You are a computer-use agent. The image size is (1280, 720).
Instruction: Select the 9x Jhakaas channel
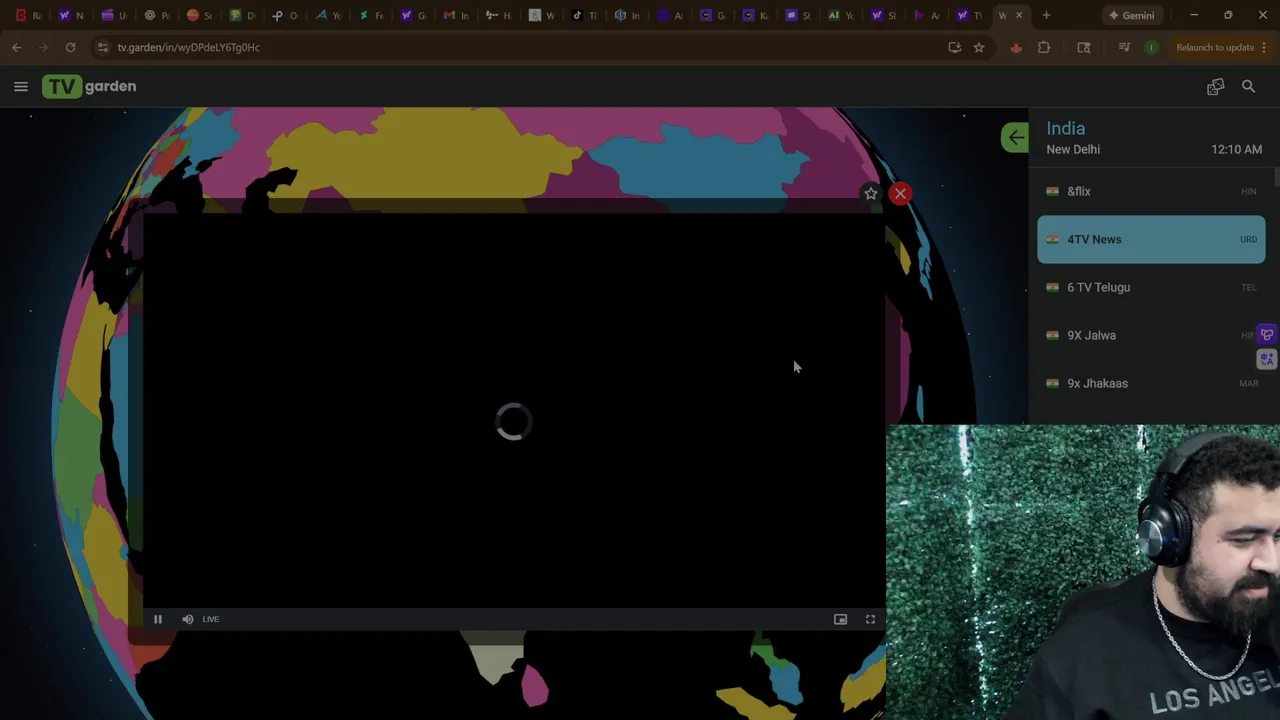tap(1151, 383)
